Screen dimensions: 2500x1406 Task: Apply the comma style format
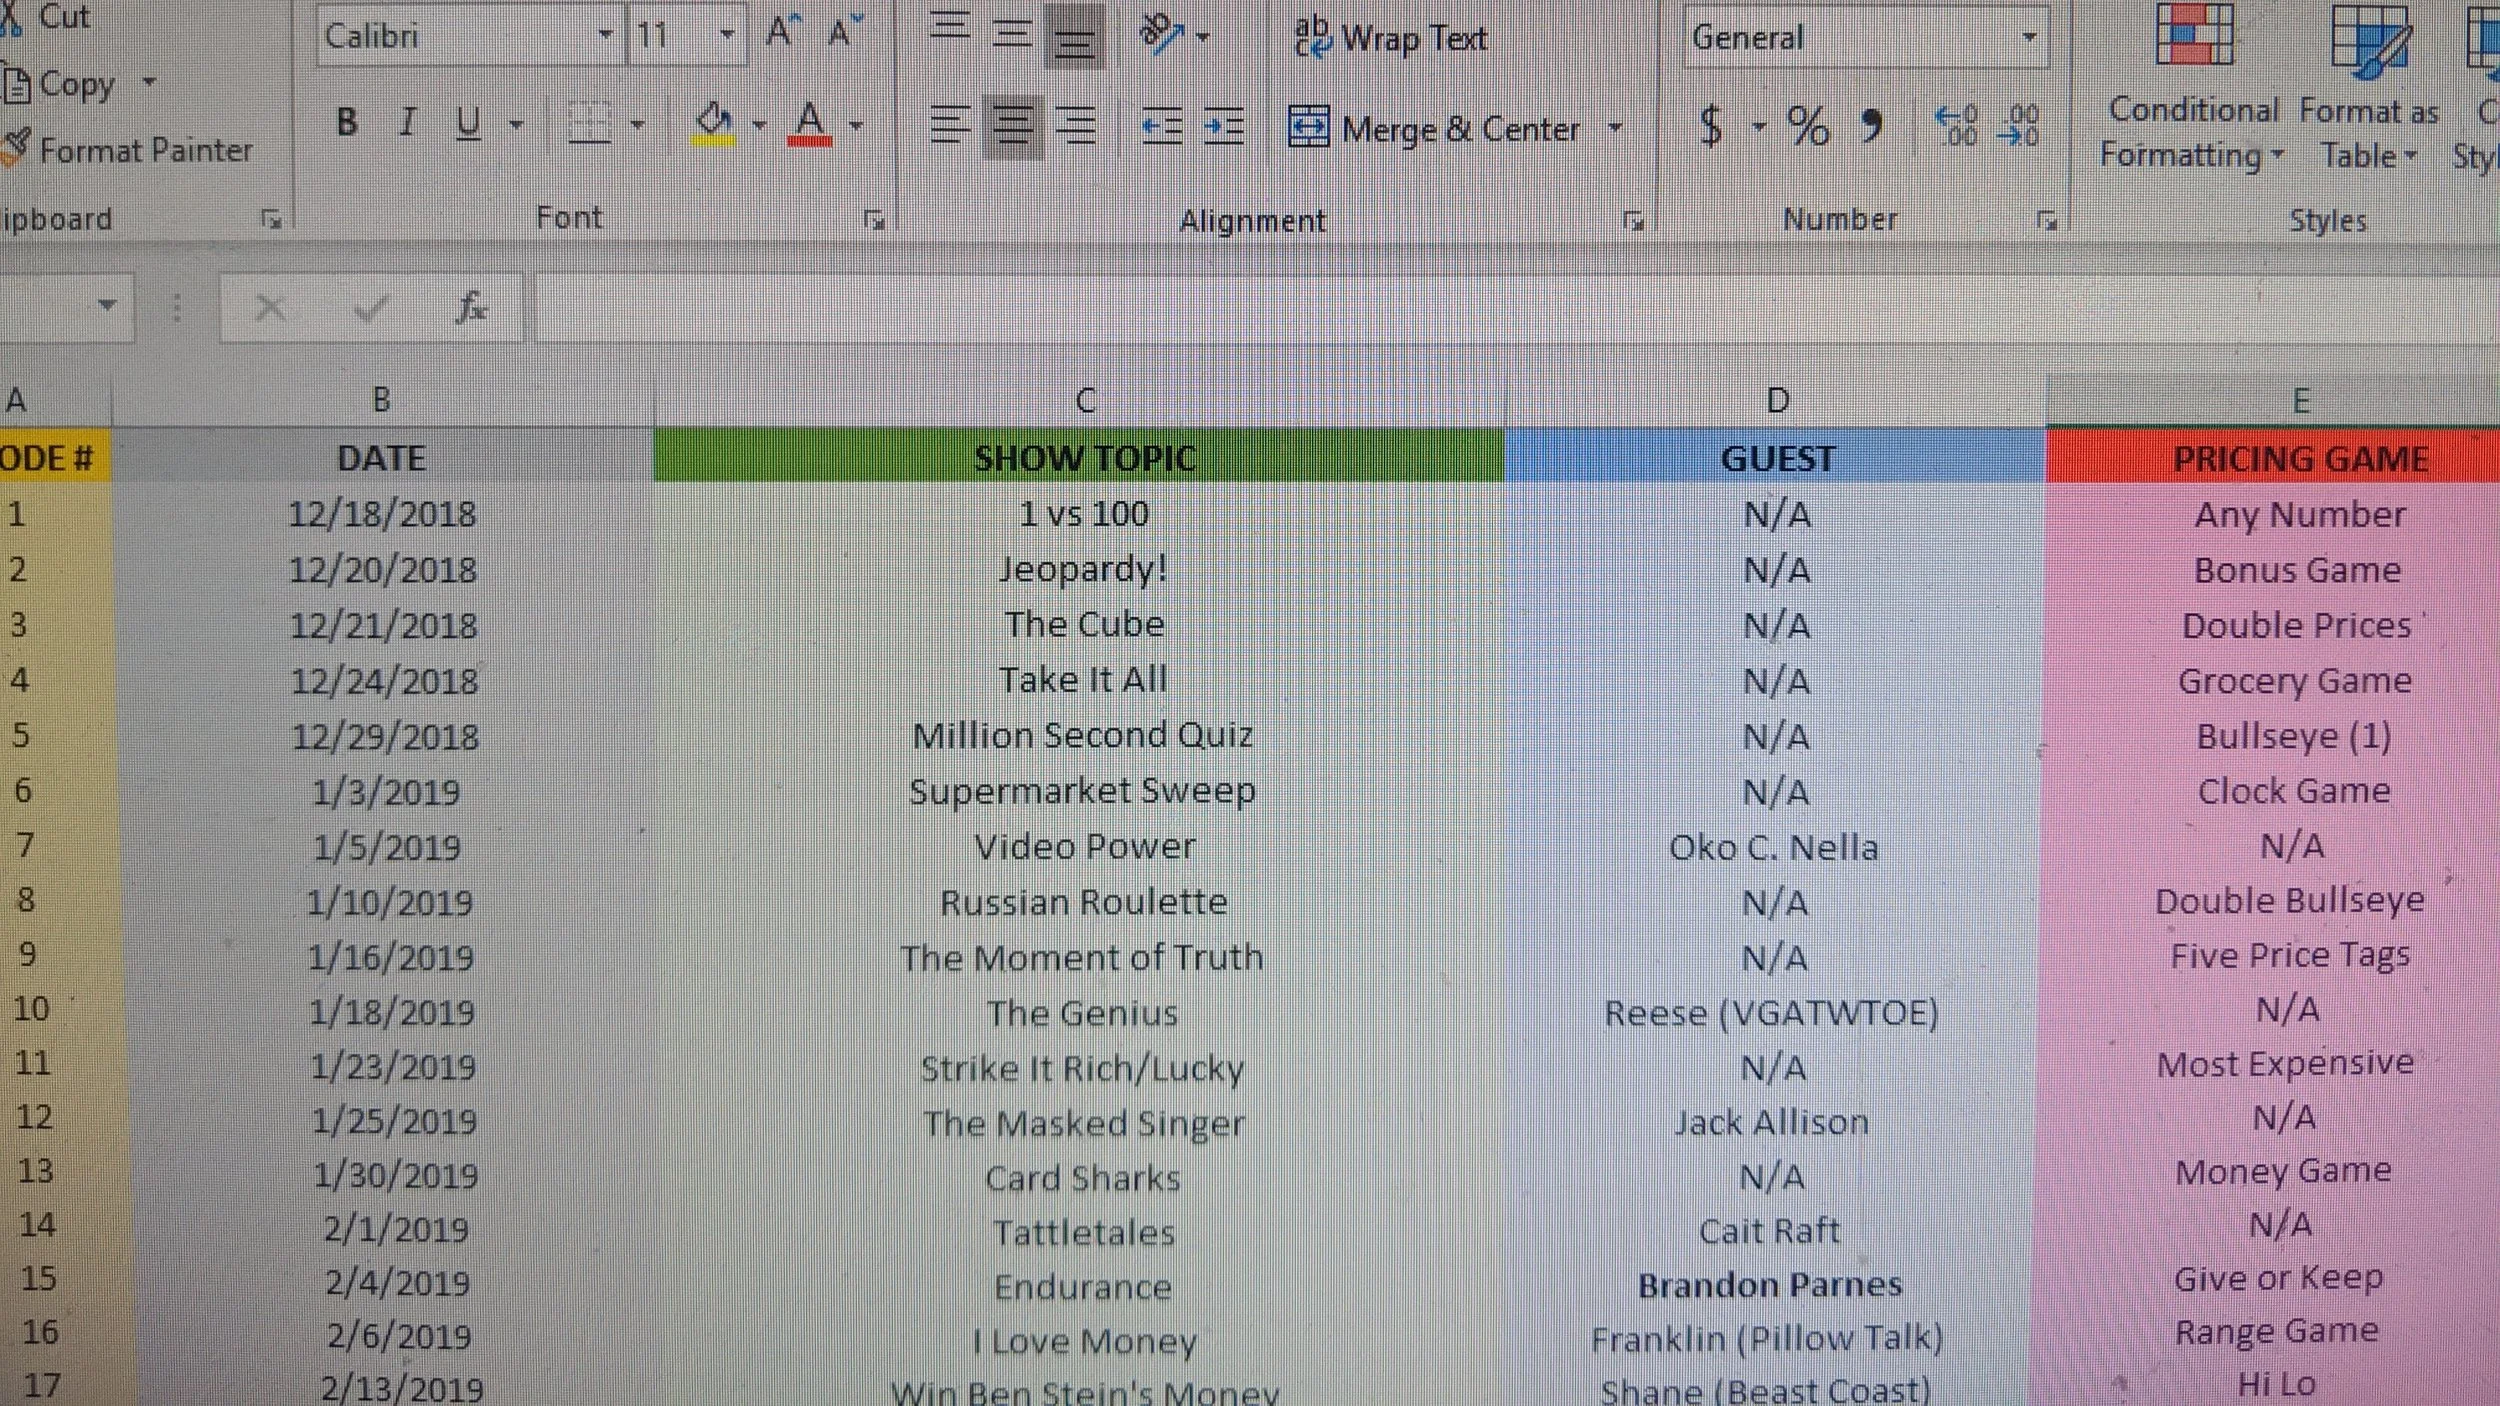(1871, 126)
